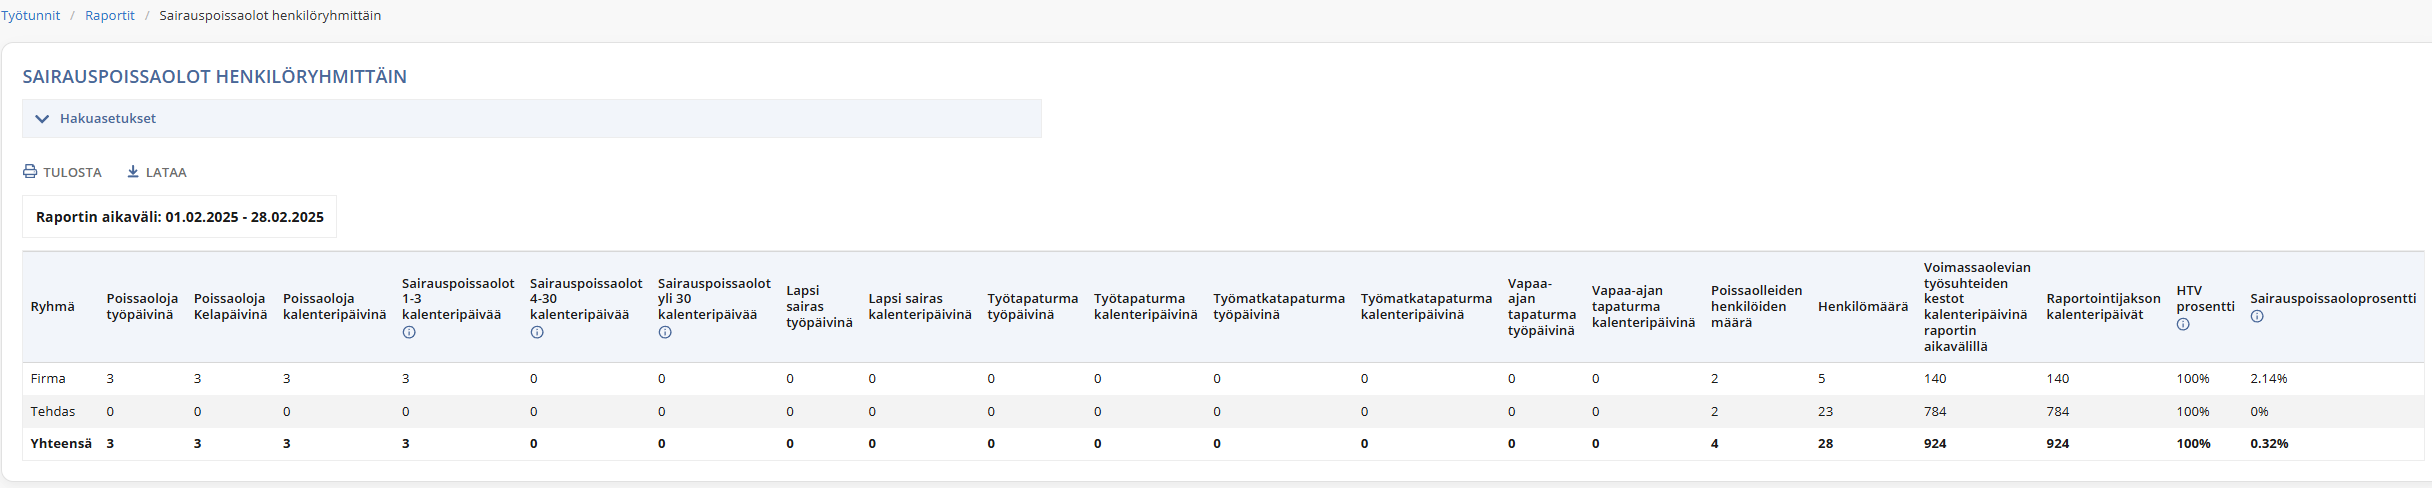
Task: Go to Työtunnit breadcrumb link
Action: pos(31,16)
